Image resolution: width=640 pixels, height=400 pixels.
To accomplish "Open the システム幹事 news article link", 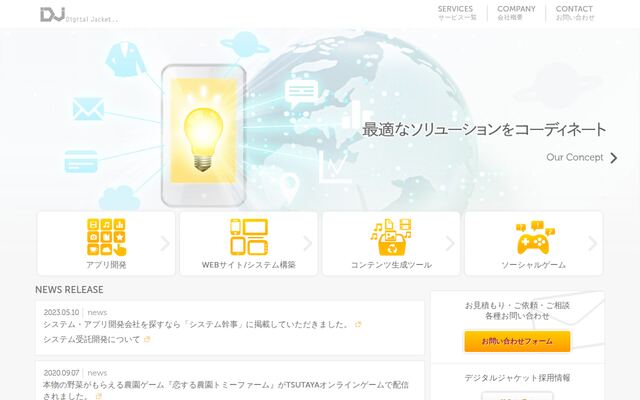I will point(198,324).
